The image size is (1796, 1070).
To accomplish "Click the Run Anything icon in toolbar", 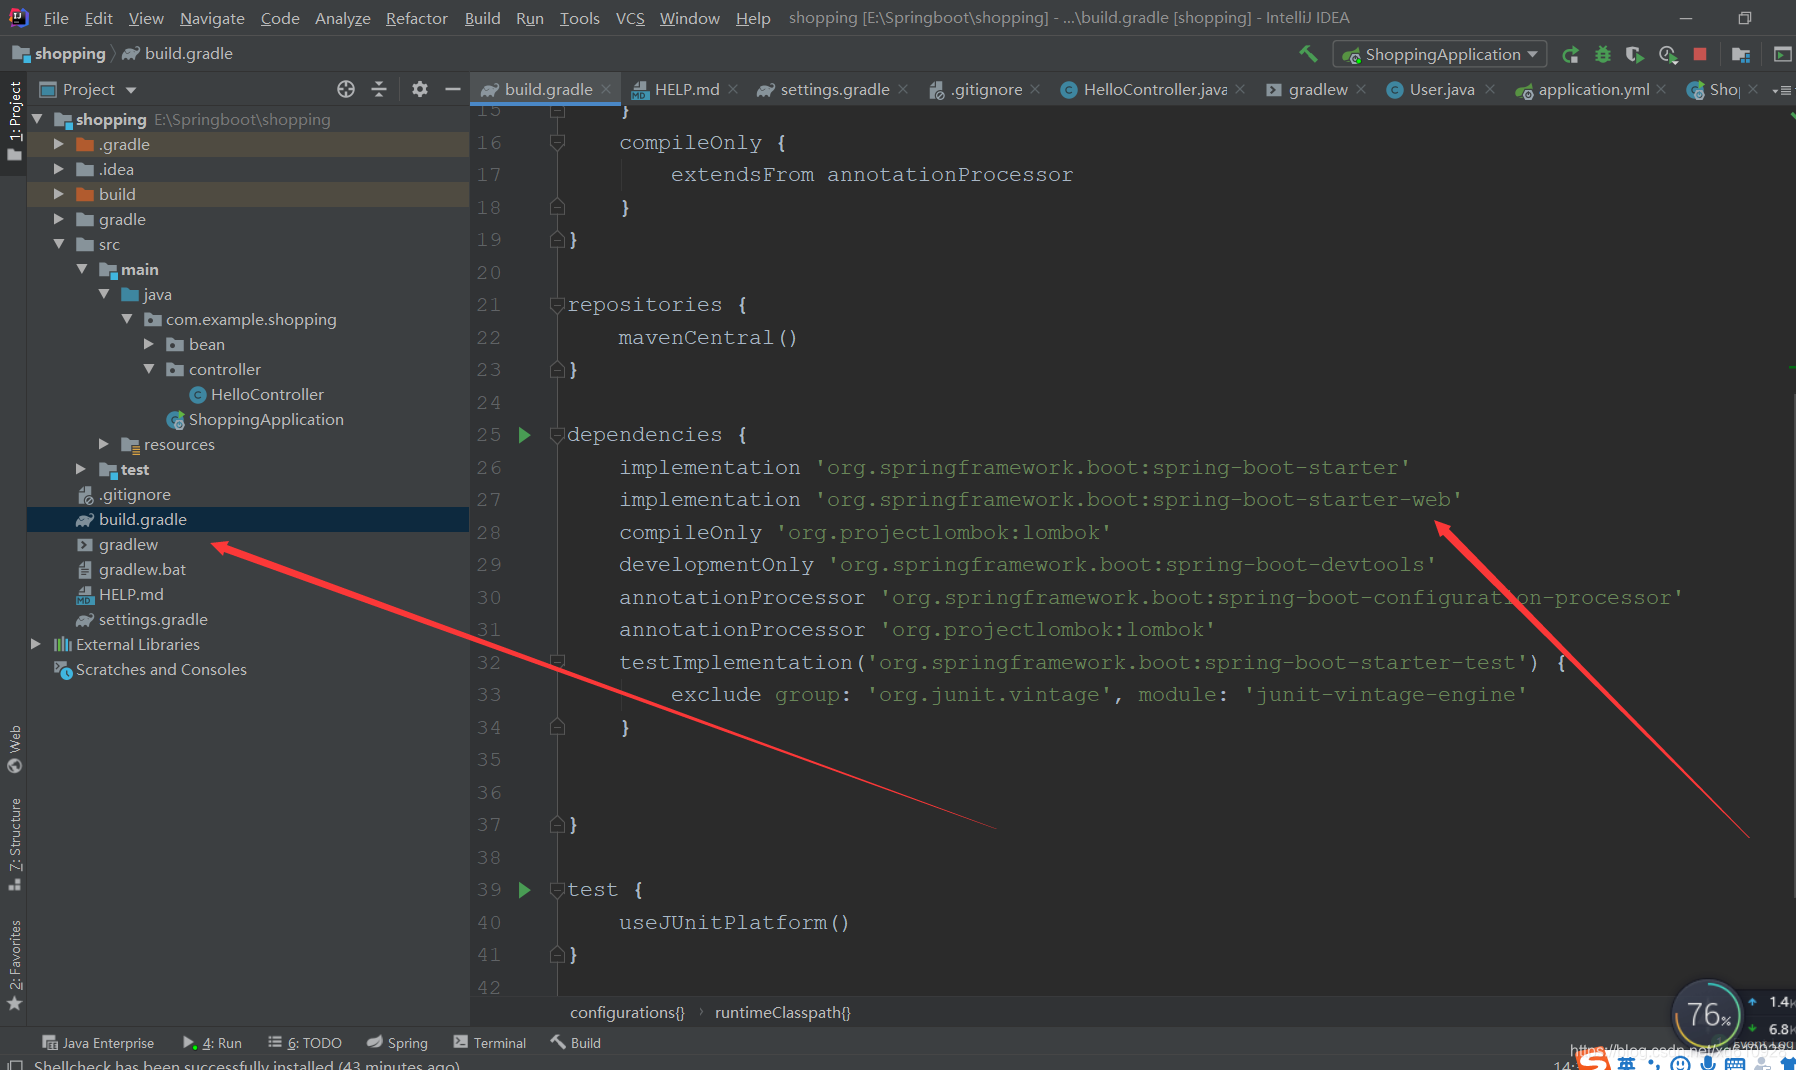I will pos(1782,54).
